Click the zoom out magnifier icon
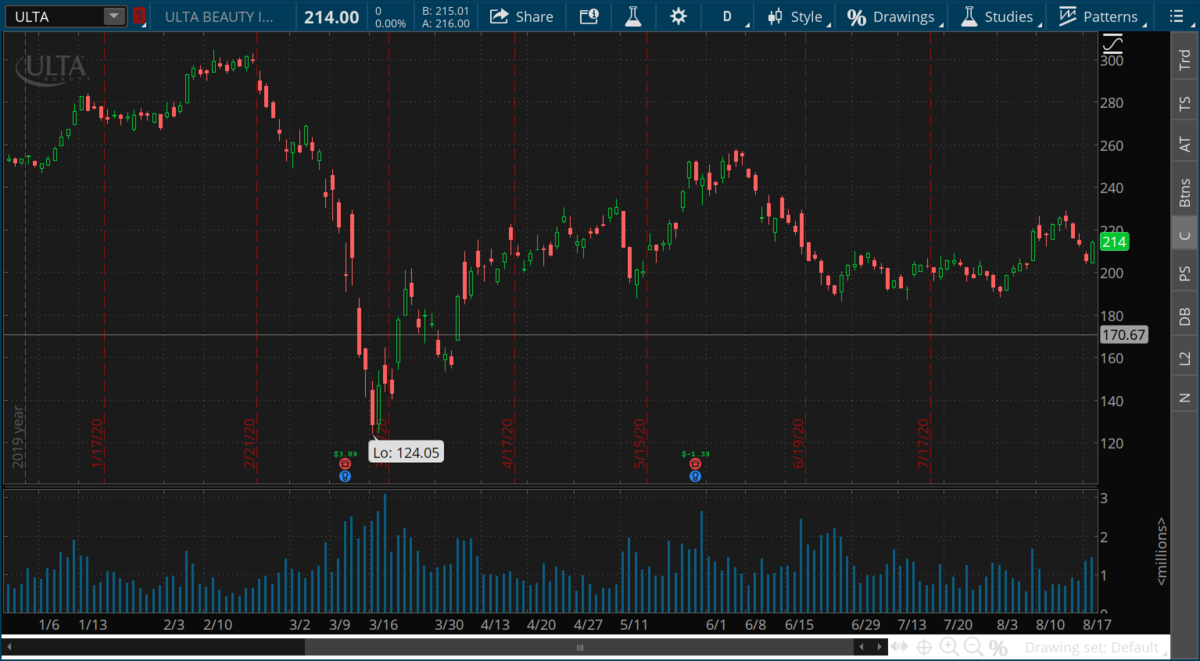The image size is (1200, 661). click(973, 648)
